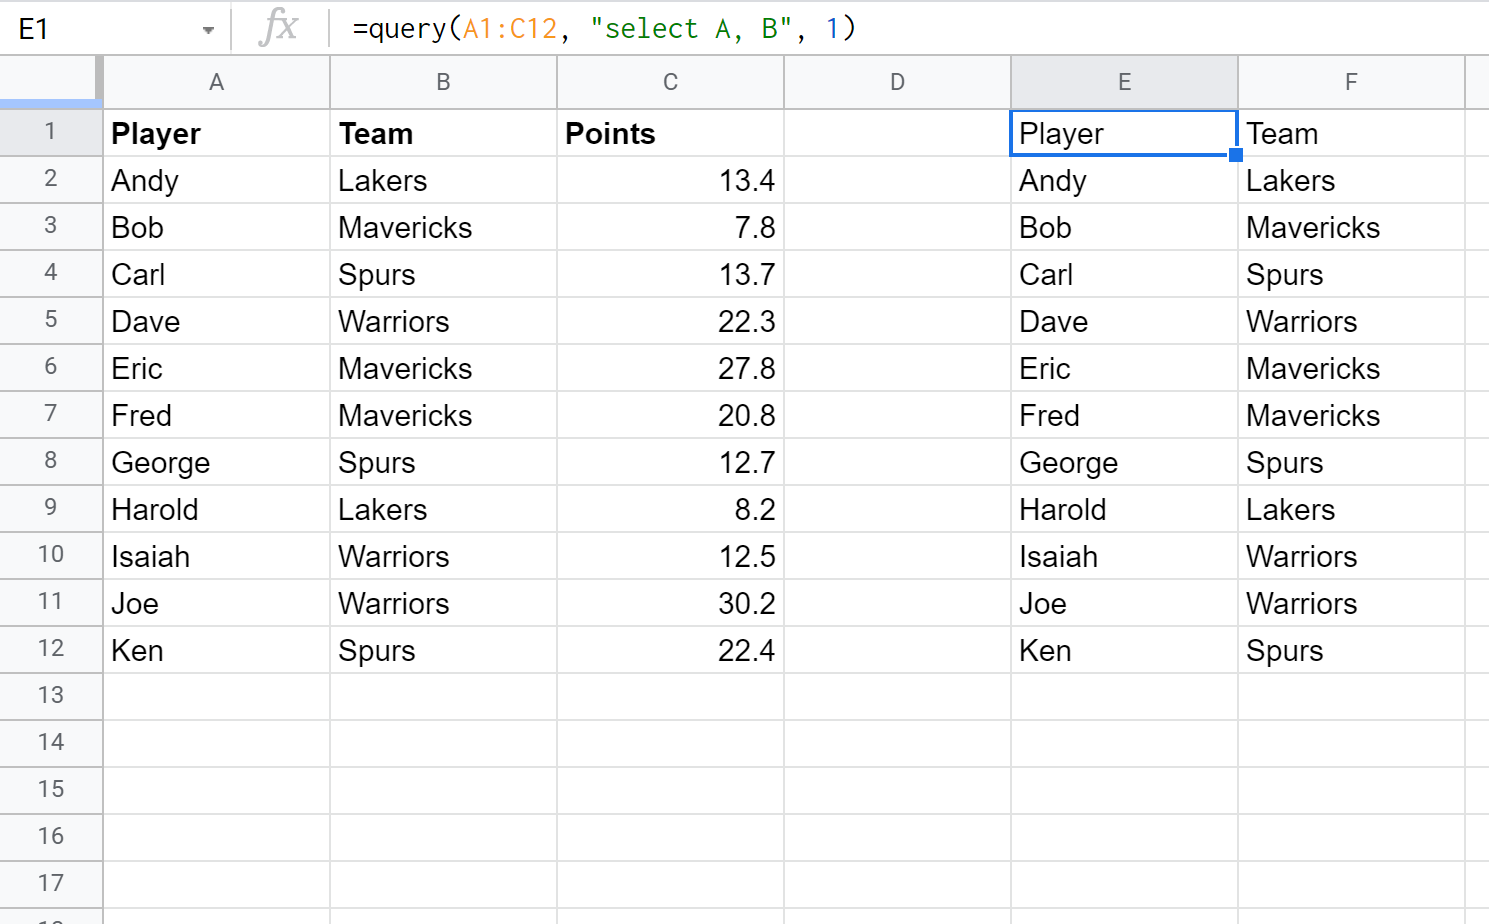Screen dimensions: 1489x924
Task: Click the fx function icon
Action: point(278,28)
